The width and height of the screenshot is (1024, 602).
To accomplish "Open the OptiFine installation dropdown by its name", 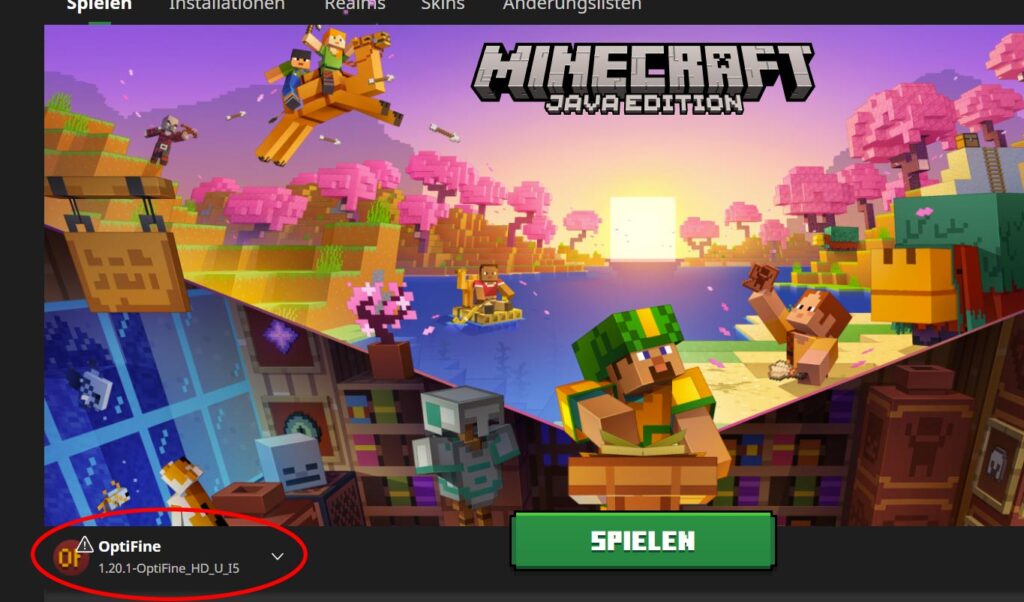I will (129, 547).
